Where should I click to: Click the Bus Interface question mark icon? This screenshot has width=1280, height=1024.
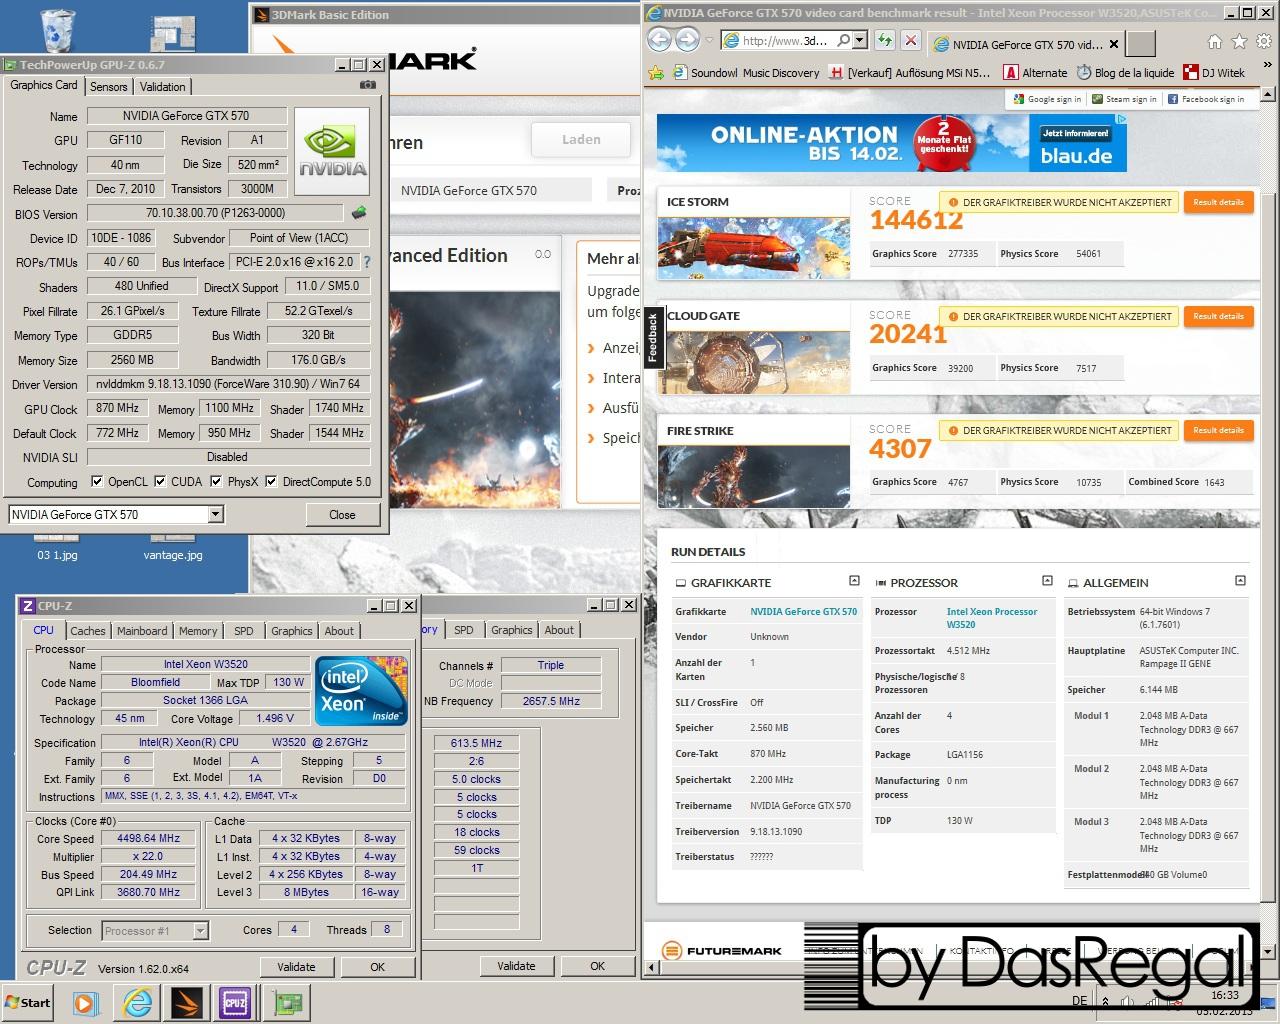pos(366,262)
